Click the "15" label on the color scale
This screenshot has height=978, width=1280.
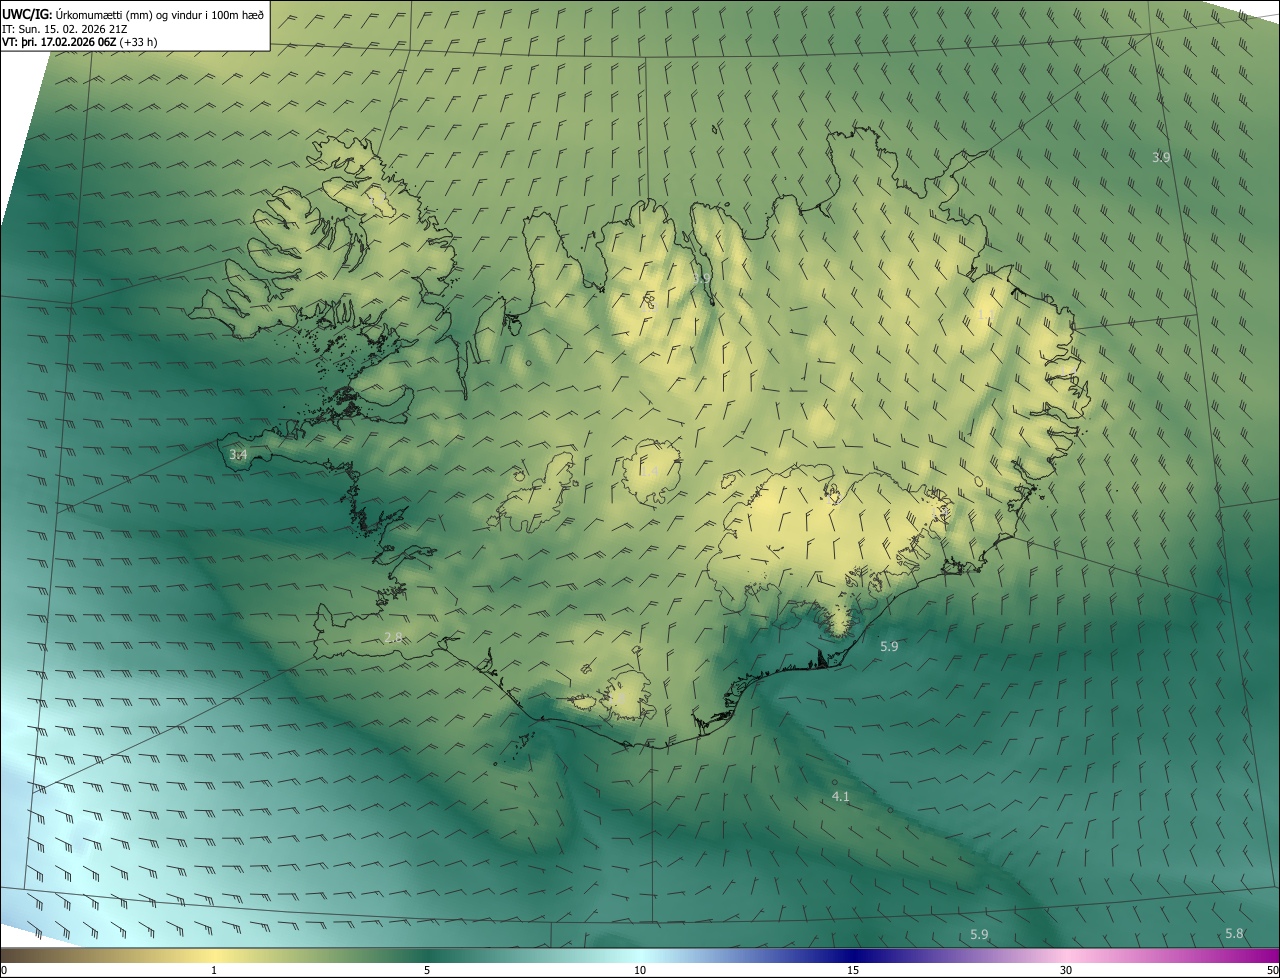pos(853,971)
